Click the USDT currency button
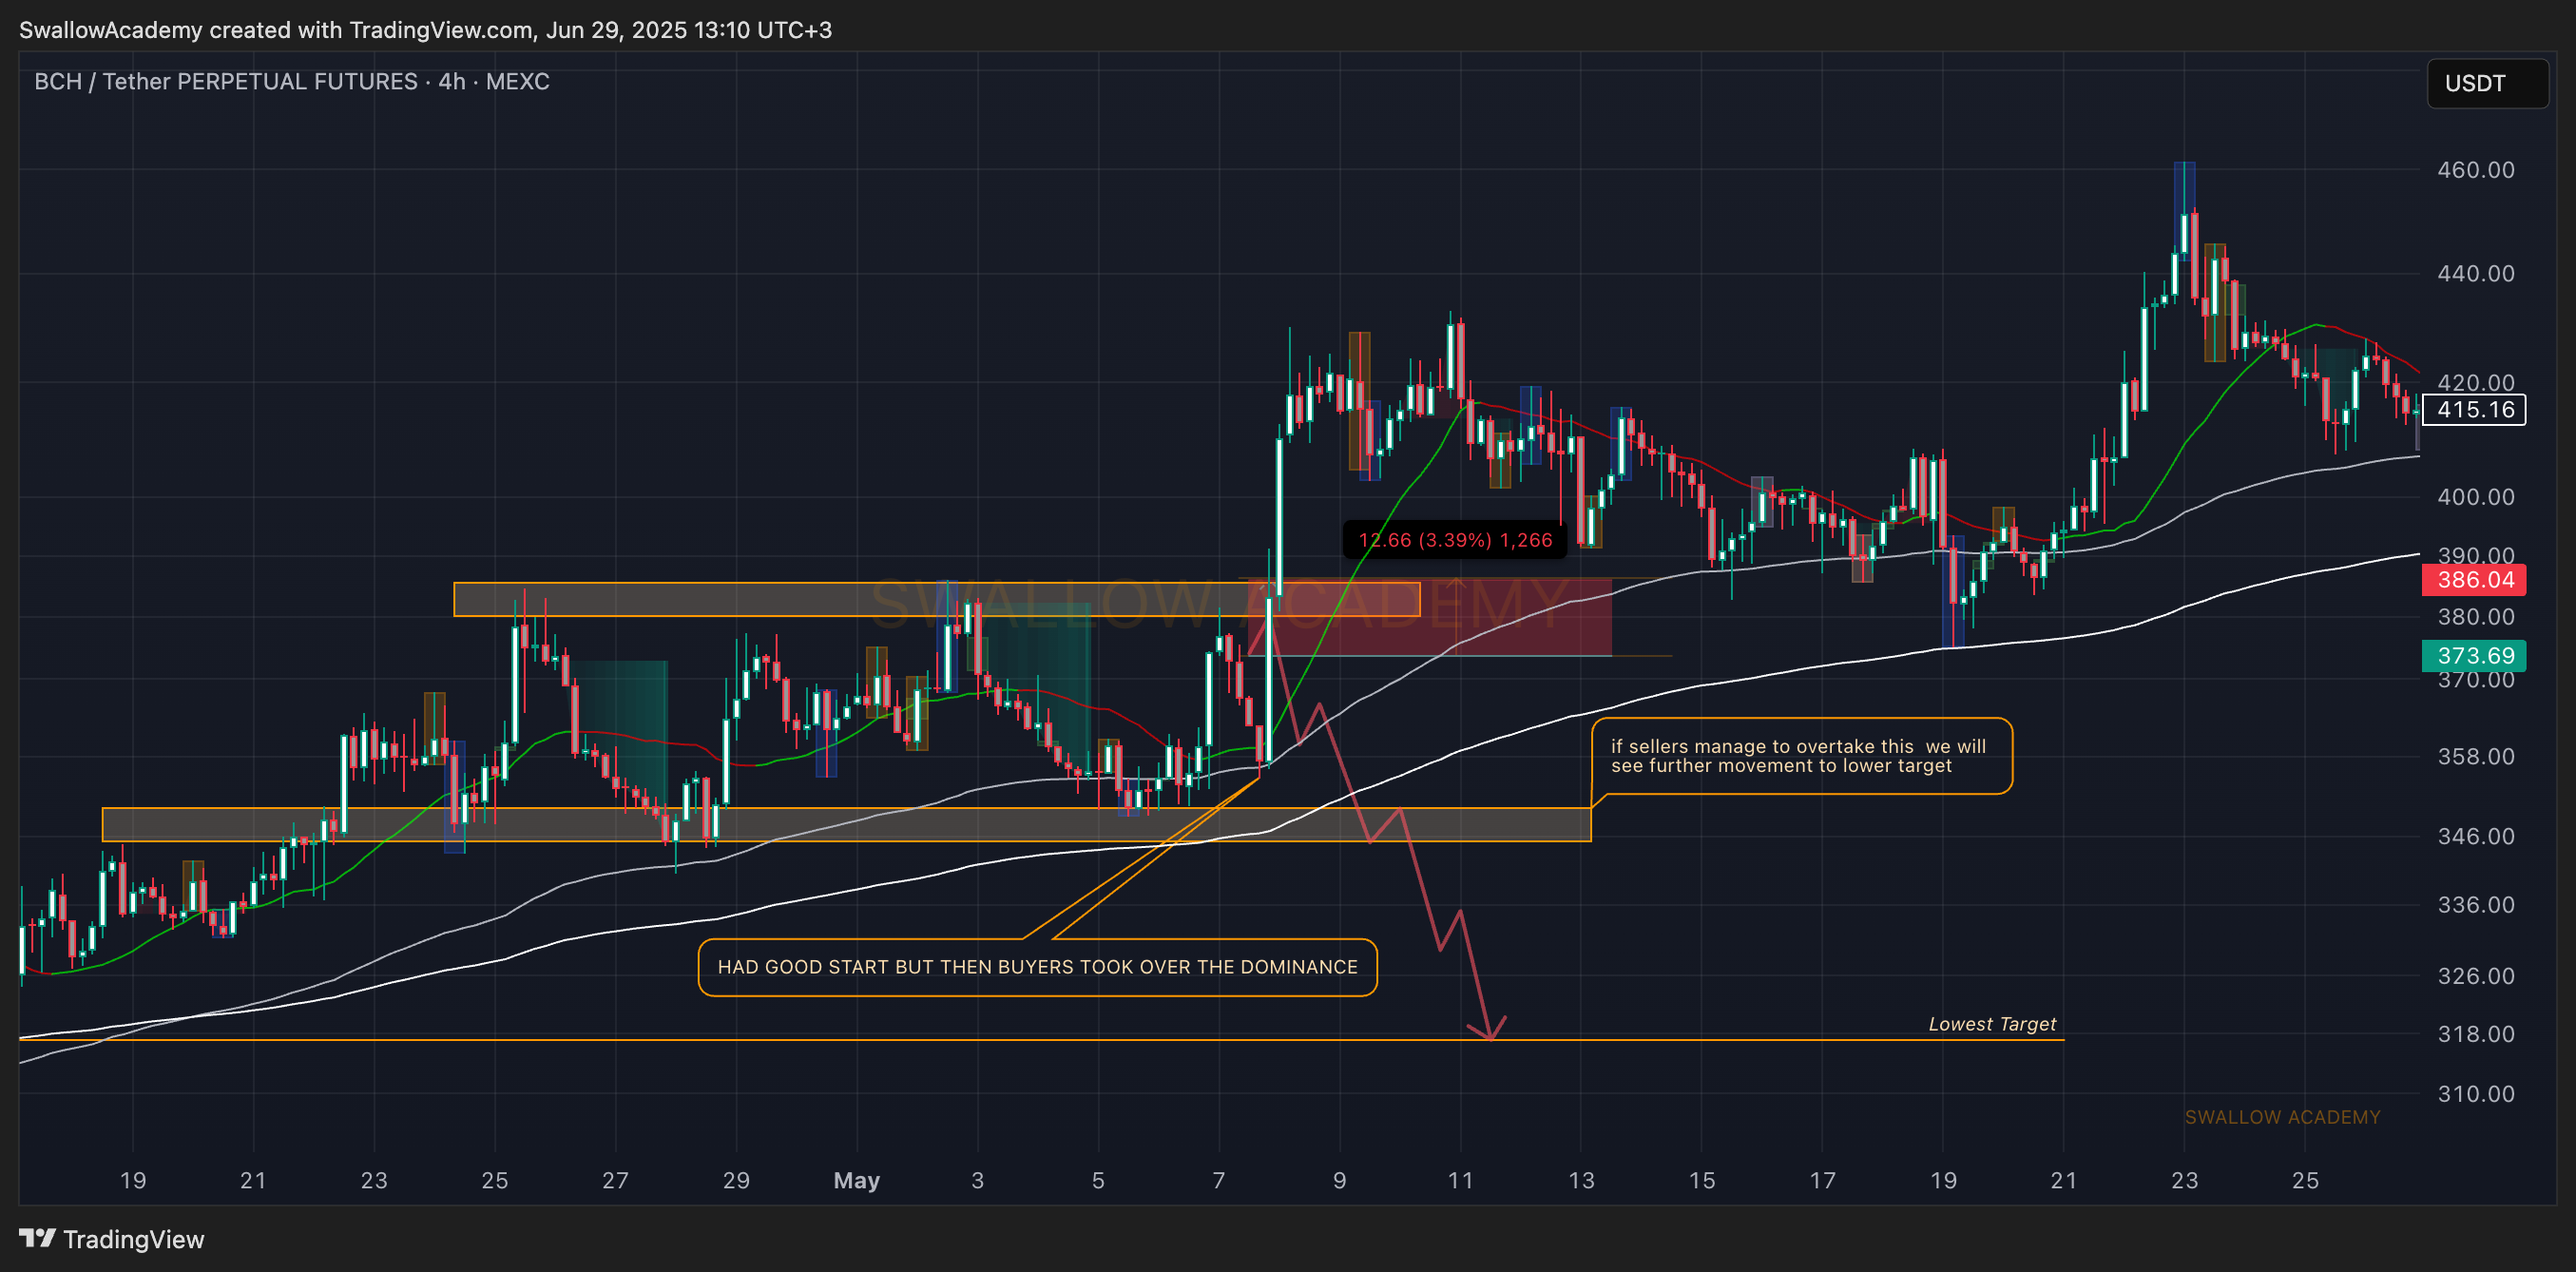This screenshot has width=2576, height=1272. tap(2487, 83)
